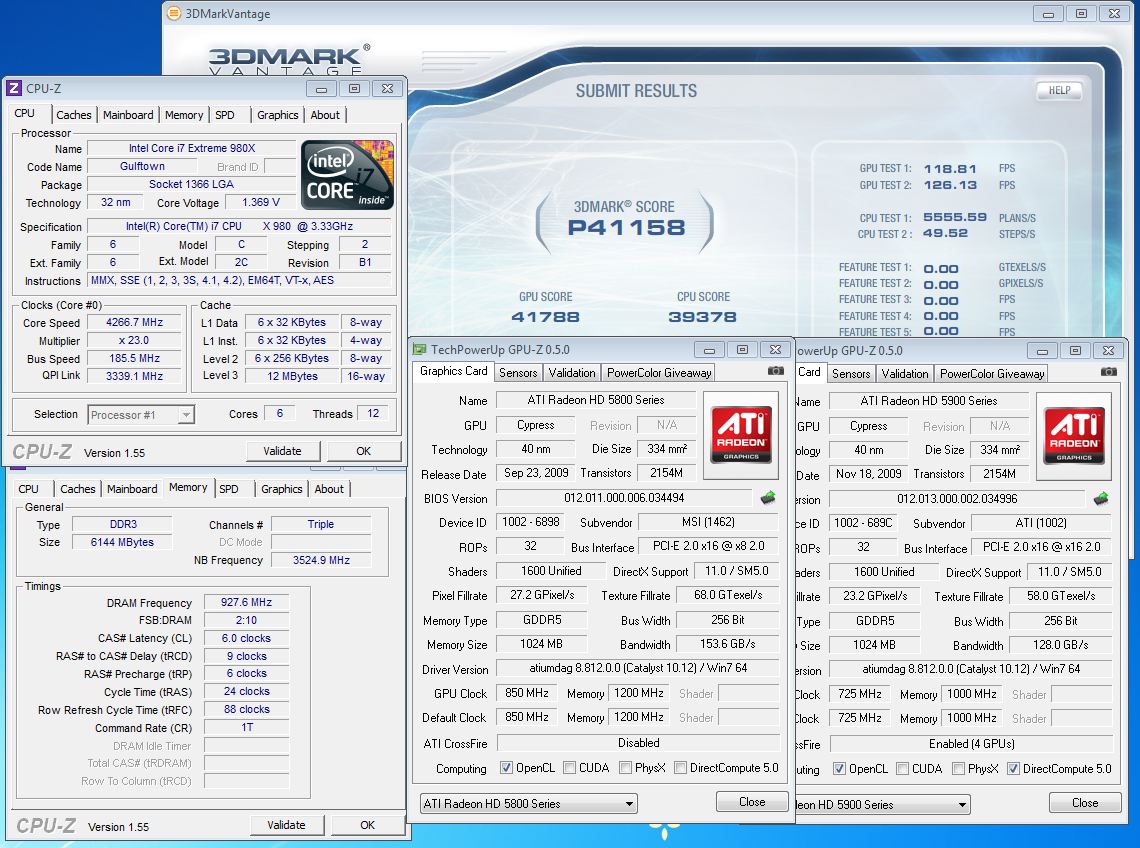This screenshot has width=1140, height=848.
Task: Open Memory tab in top CPU-Z window
Action: coord(184,115)
